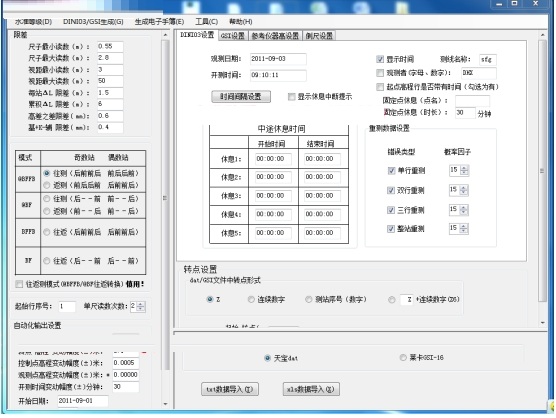
Task: Click the 开测时间 field showing 09:10:11
Action: pyautogui.click(x=278, y=75)
